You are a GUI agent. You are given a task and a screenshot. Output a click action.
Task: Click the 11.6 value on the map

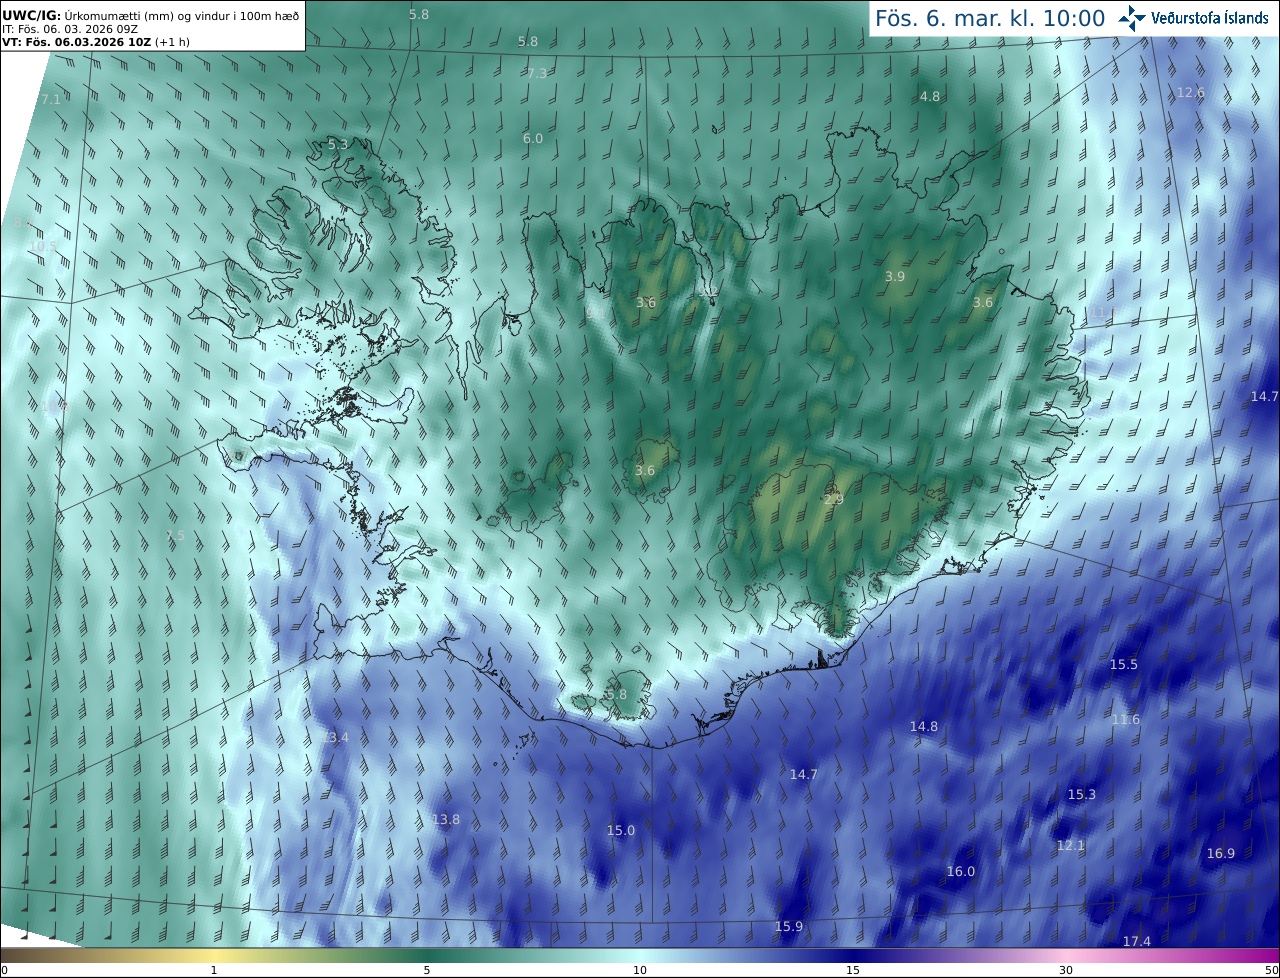pos(1126,720)
